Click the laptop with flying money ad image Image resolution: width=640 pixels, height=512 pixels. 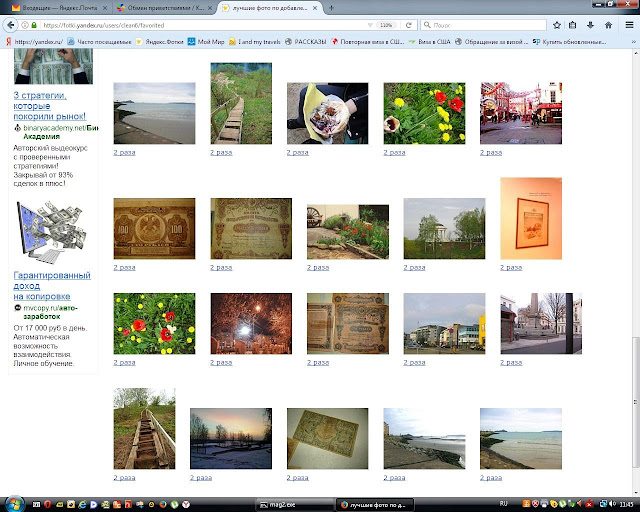51,232
